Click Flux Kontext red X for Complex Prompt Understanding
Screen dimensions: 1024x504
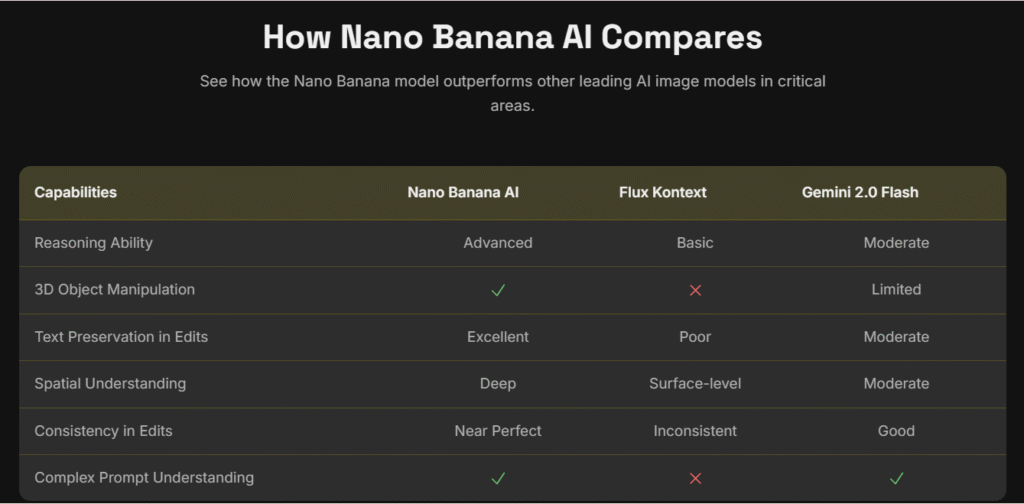pos(696,479)
